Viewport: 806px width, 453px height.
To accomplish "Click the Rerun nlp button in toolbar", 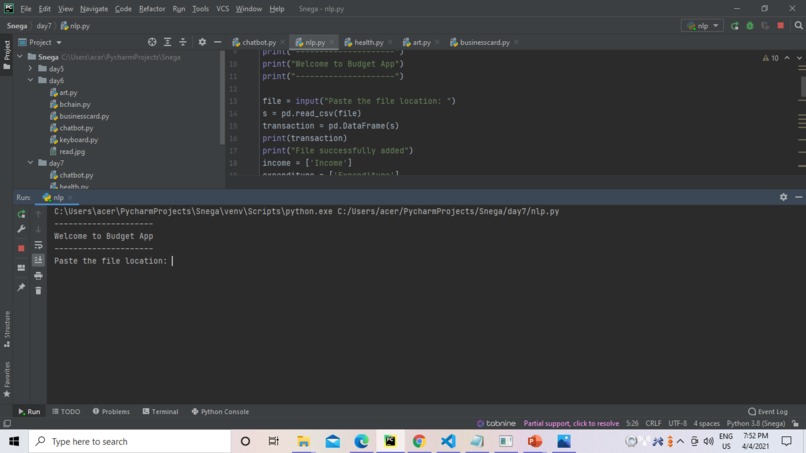I will click(x=734, y=26).
